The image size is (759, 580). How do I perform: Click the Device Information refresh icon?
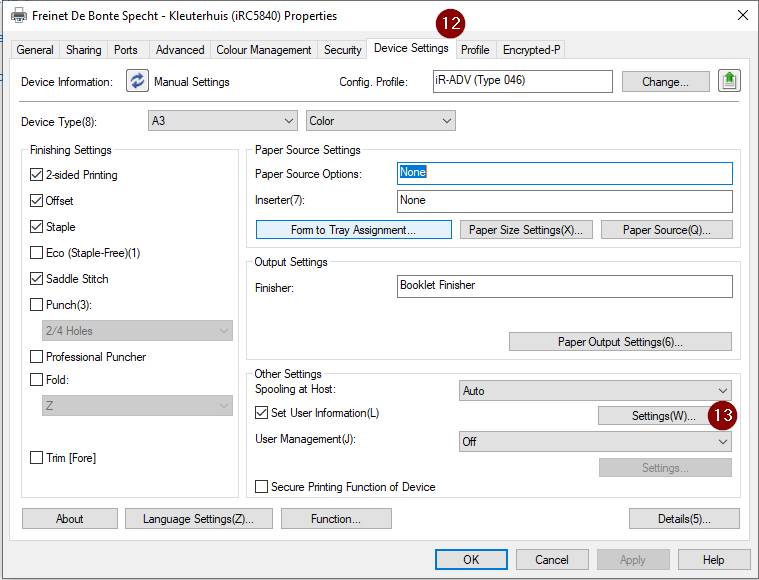tap(137, 81)
